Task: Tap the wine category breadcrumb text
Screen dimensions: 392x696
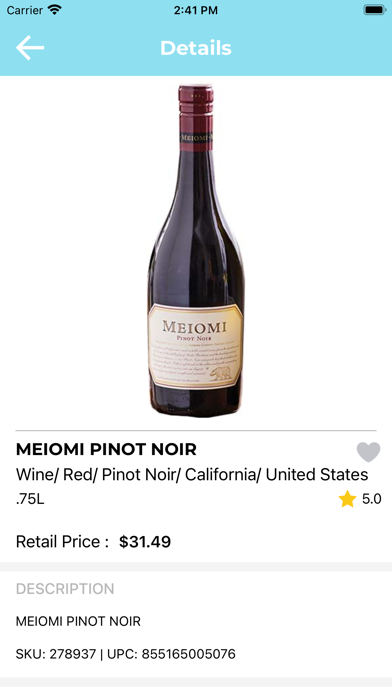Action: coord(192,475)
